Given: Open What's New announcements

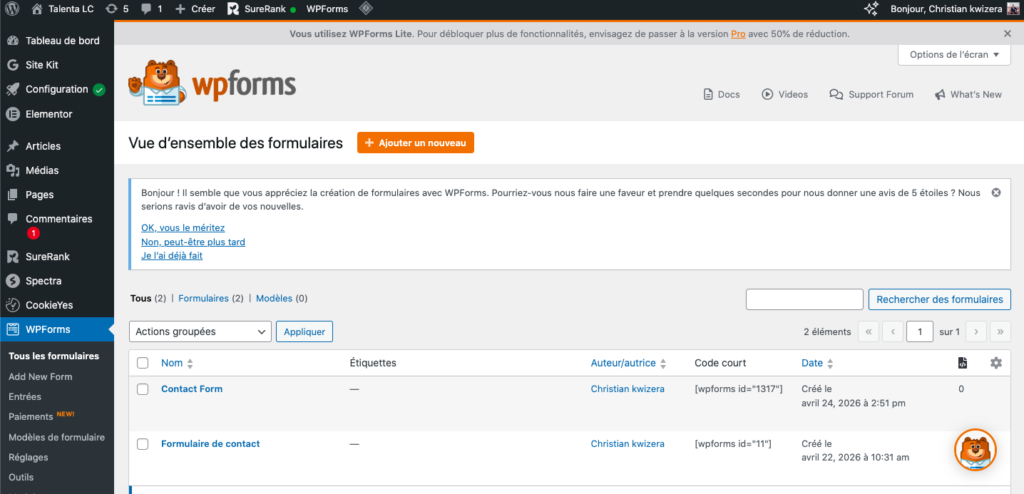Looking at the screenshot, I should click(968, 94).
